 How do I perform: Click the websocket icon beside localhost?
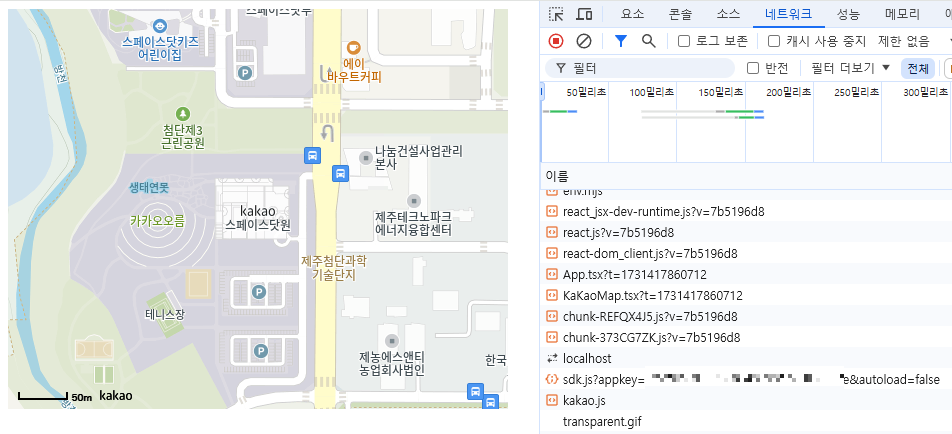(x=551, y=359)
